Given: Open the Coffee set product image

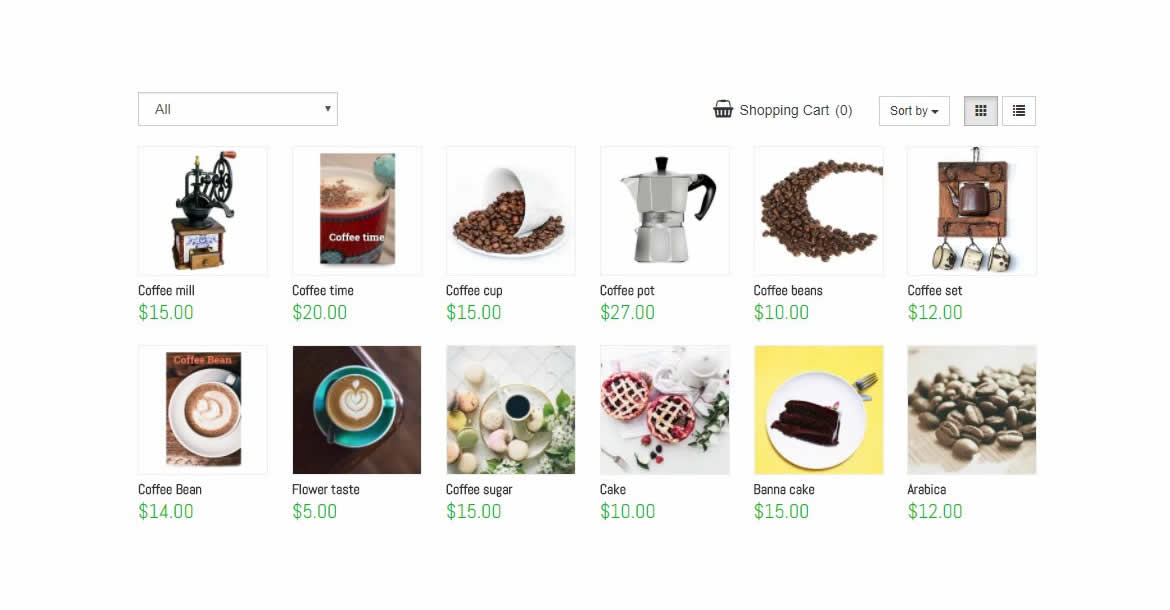Looking at the screenshot, I should pos(972,211).
